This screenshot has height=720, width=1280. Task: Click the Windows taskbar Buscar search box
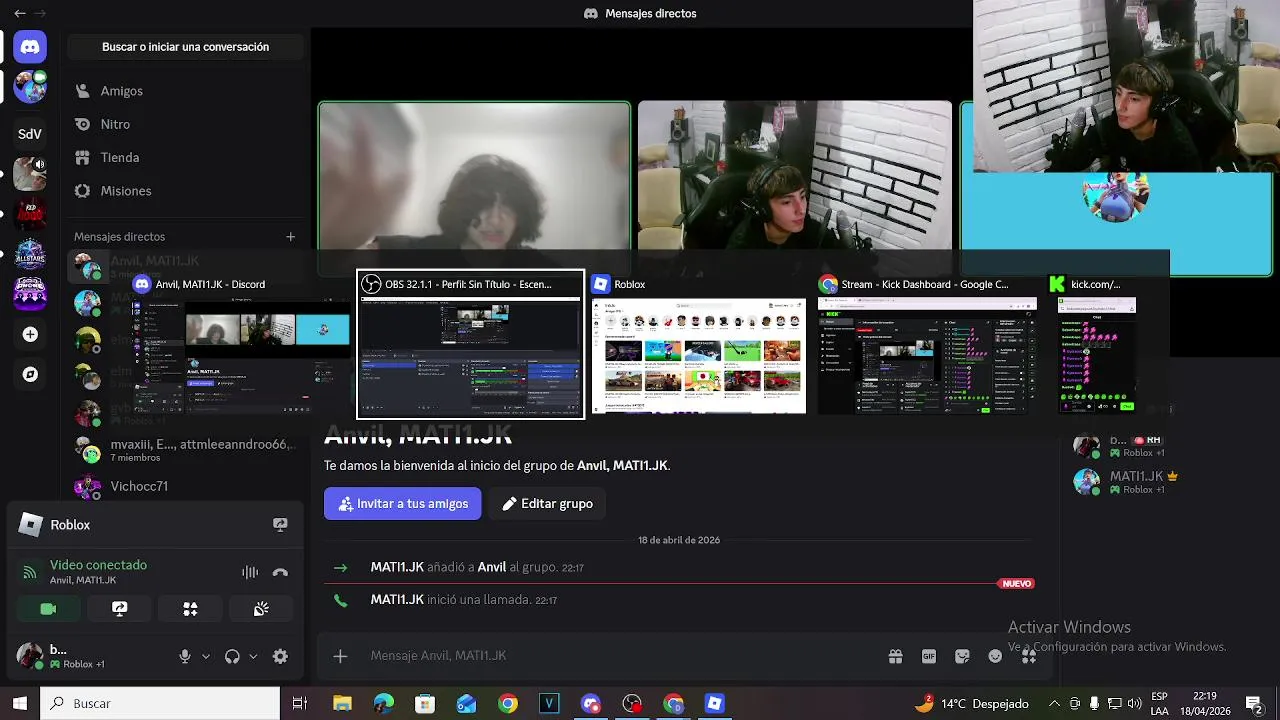point(160,703)
